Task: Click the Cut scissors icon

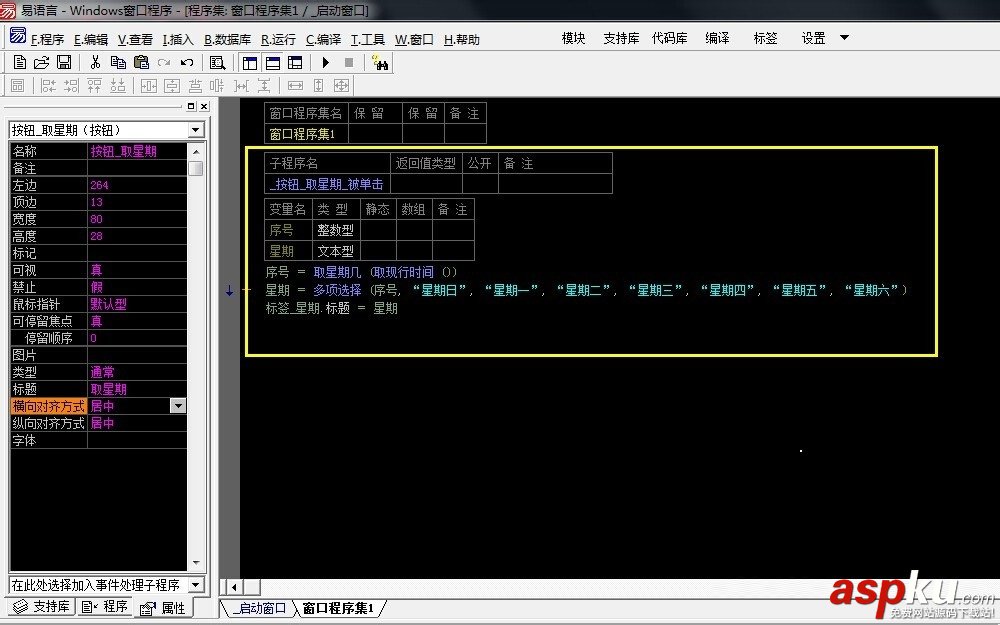Action: 95,62
